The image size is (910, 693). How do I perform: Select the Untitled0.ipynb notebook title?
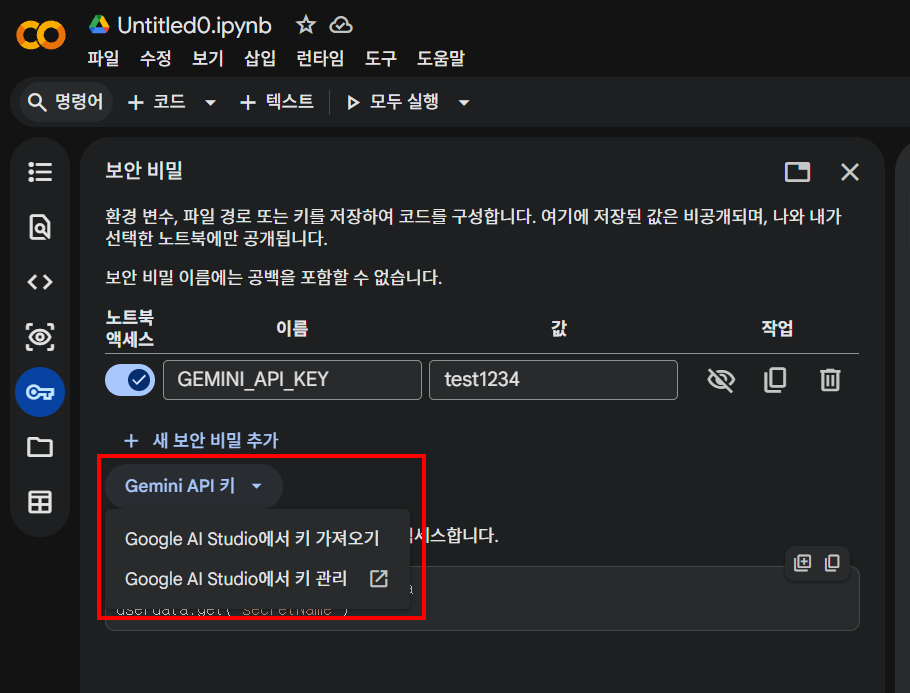(194, 26)
